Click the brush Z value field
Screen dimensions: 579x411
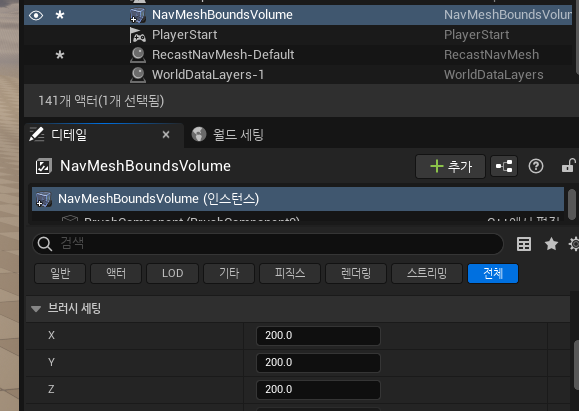(x=318, y=390)
